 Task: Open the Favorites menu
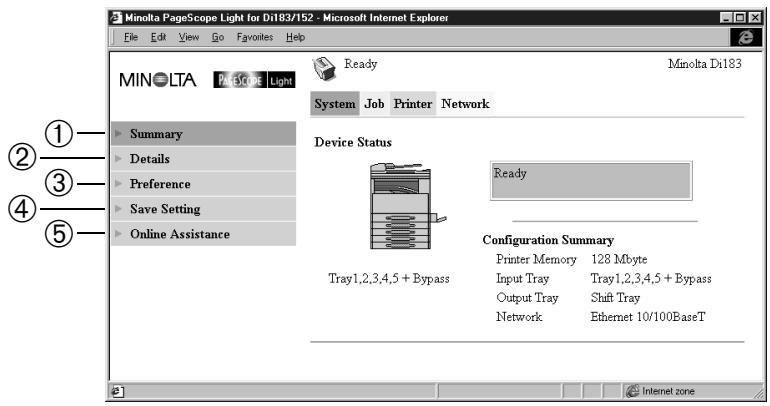pyautogui.click(x=255, y=37)
